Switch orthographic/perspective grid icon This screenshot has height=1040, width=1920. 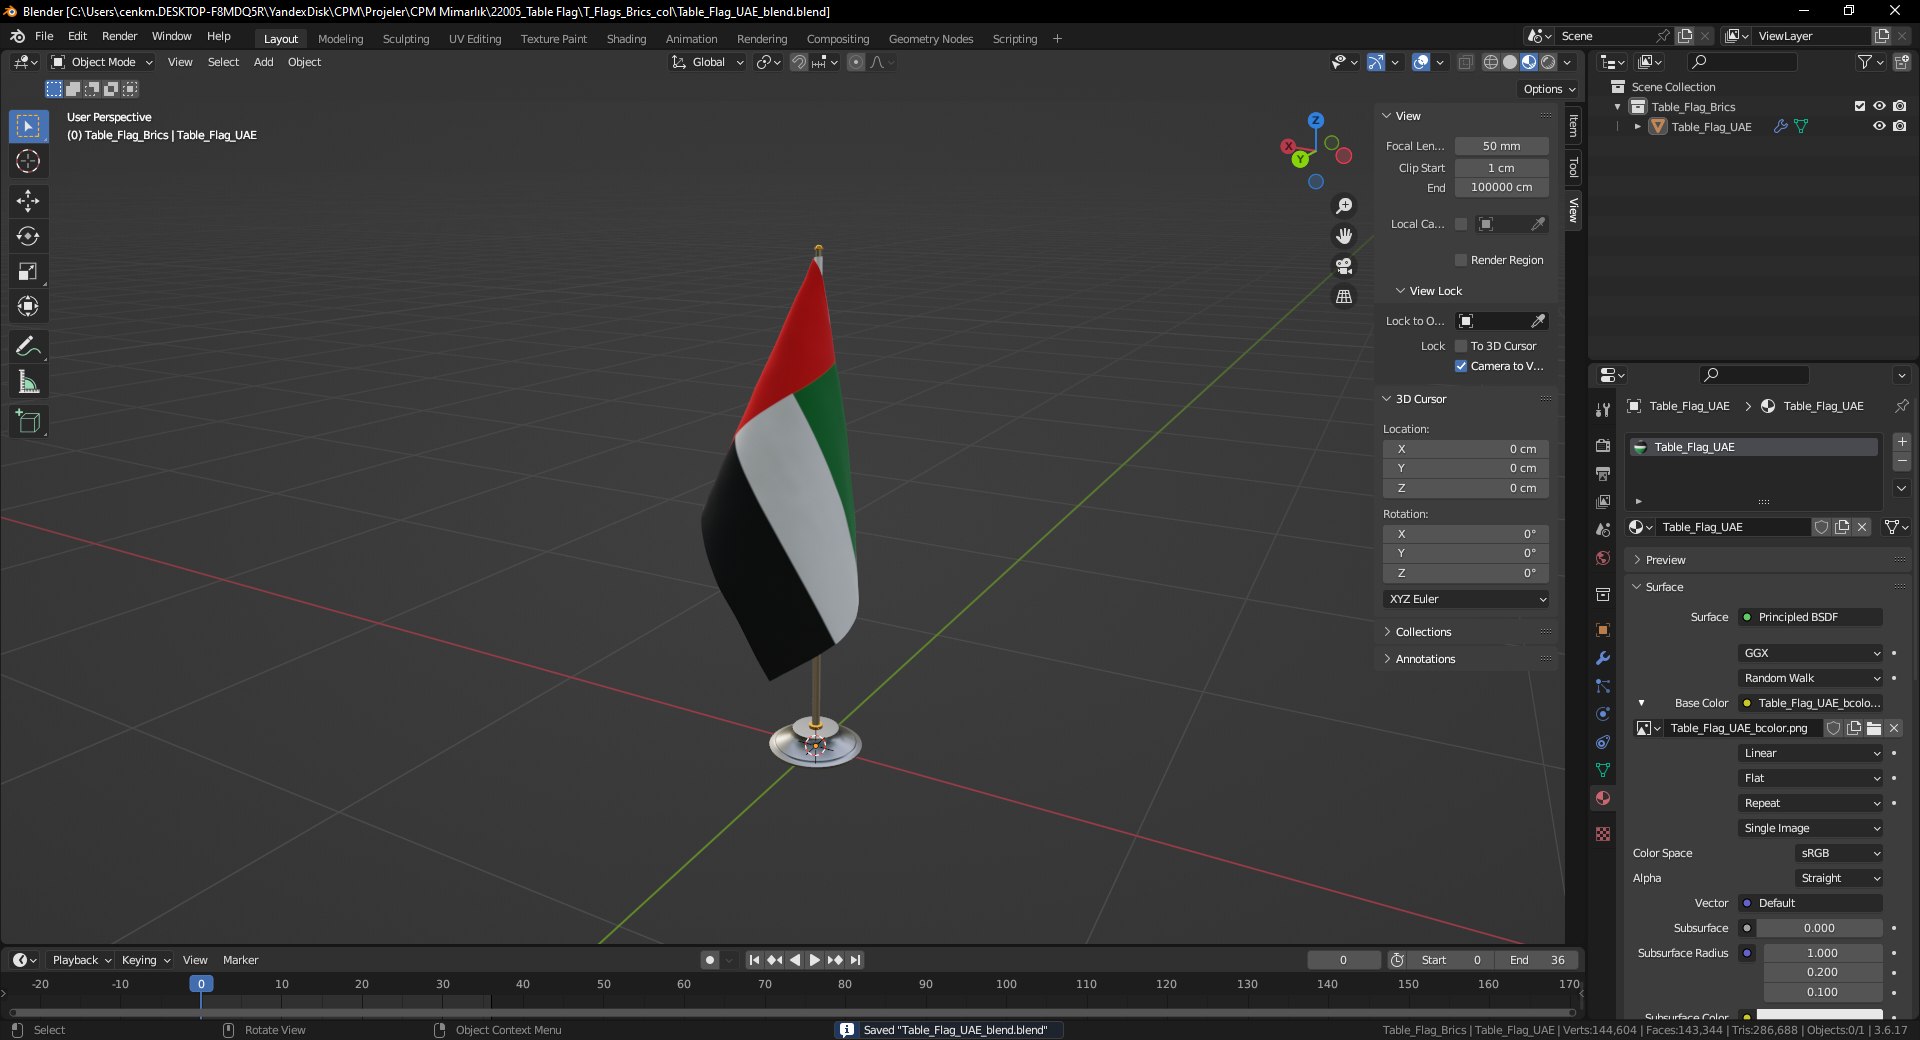1344,296
